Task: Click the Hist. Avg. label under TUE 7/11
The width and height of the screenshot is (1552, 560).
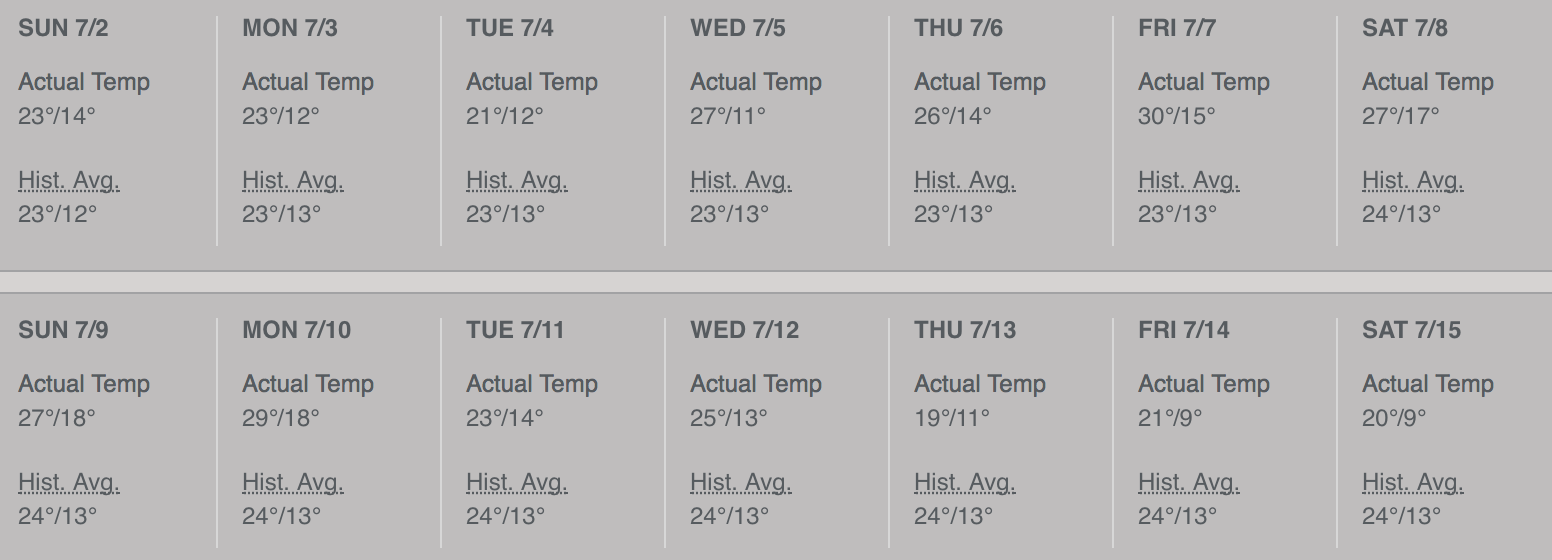Action: [517, 483]
